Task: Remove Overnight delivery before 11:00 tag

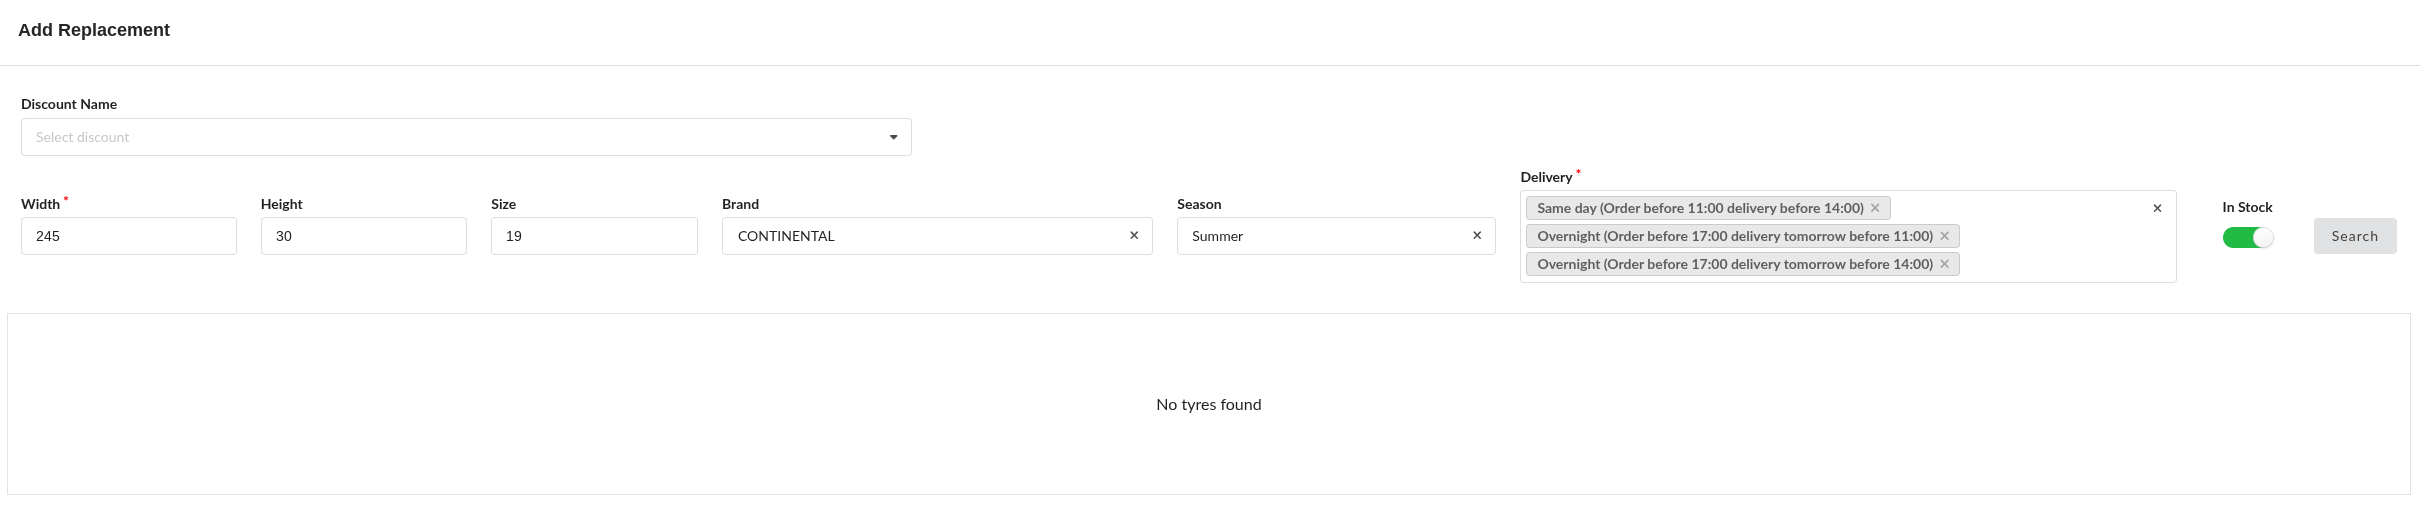Action: pos(1944,236)
